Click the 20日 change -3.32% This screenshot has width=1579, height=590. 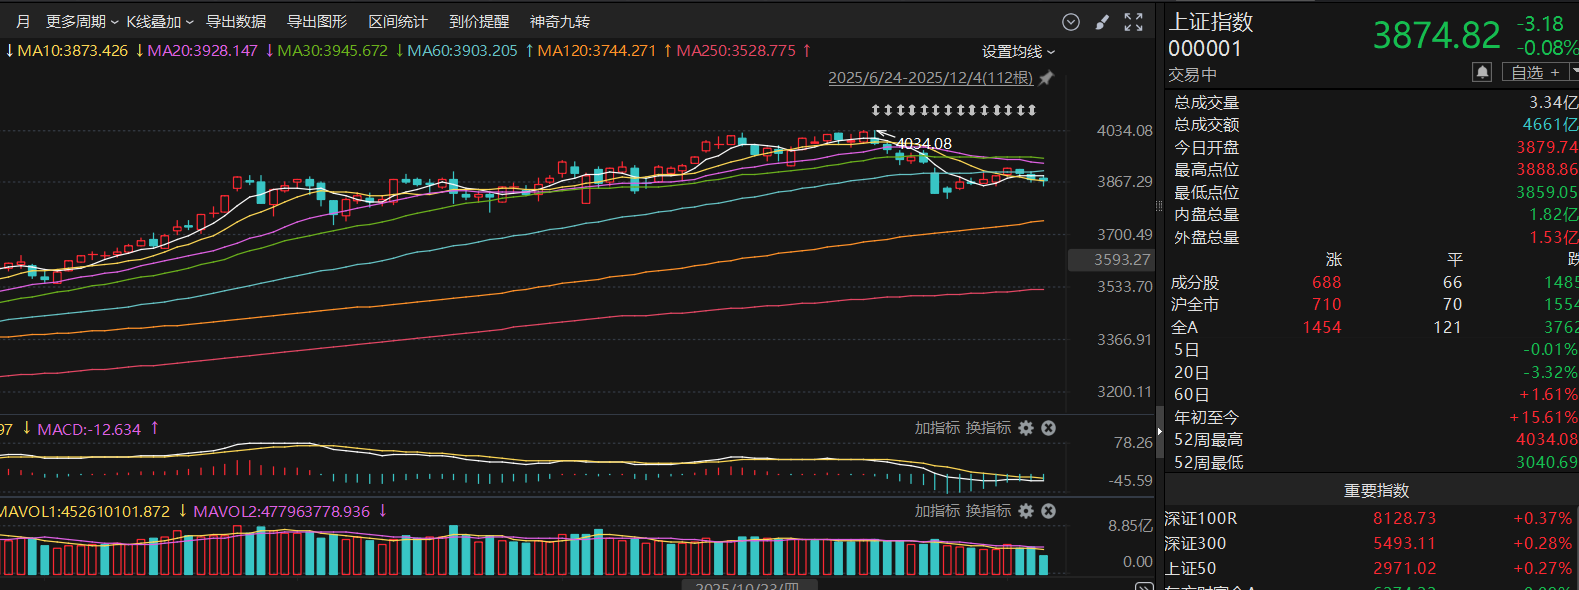(1550, 373)
